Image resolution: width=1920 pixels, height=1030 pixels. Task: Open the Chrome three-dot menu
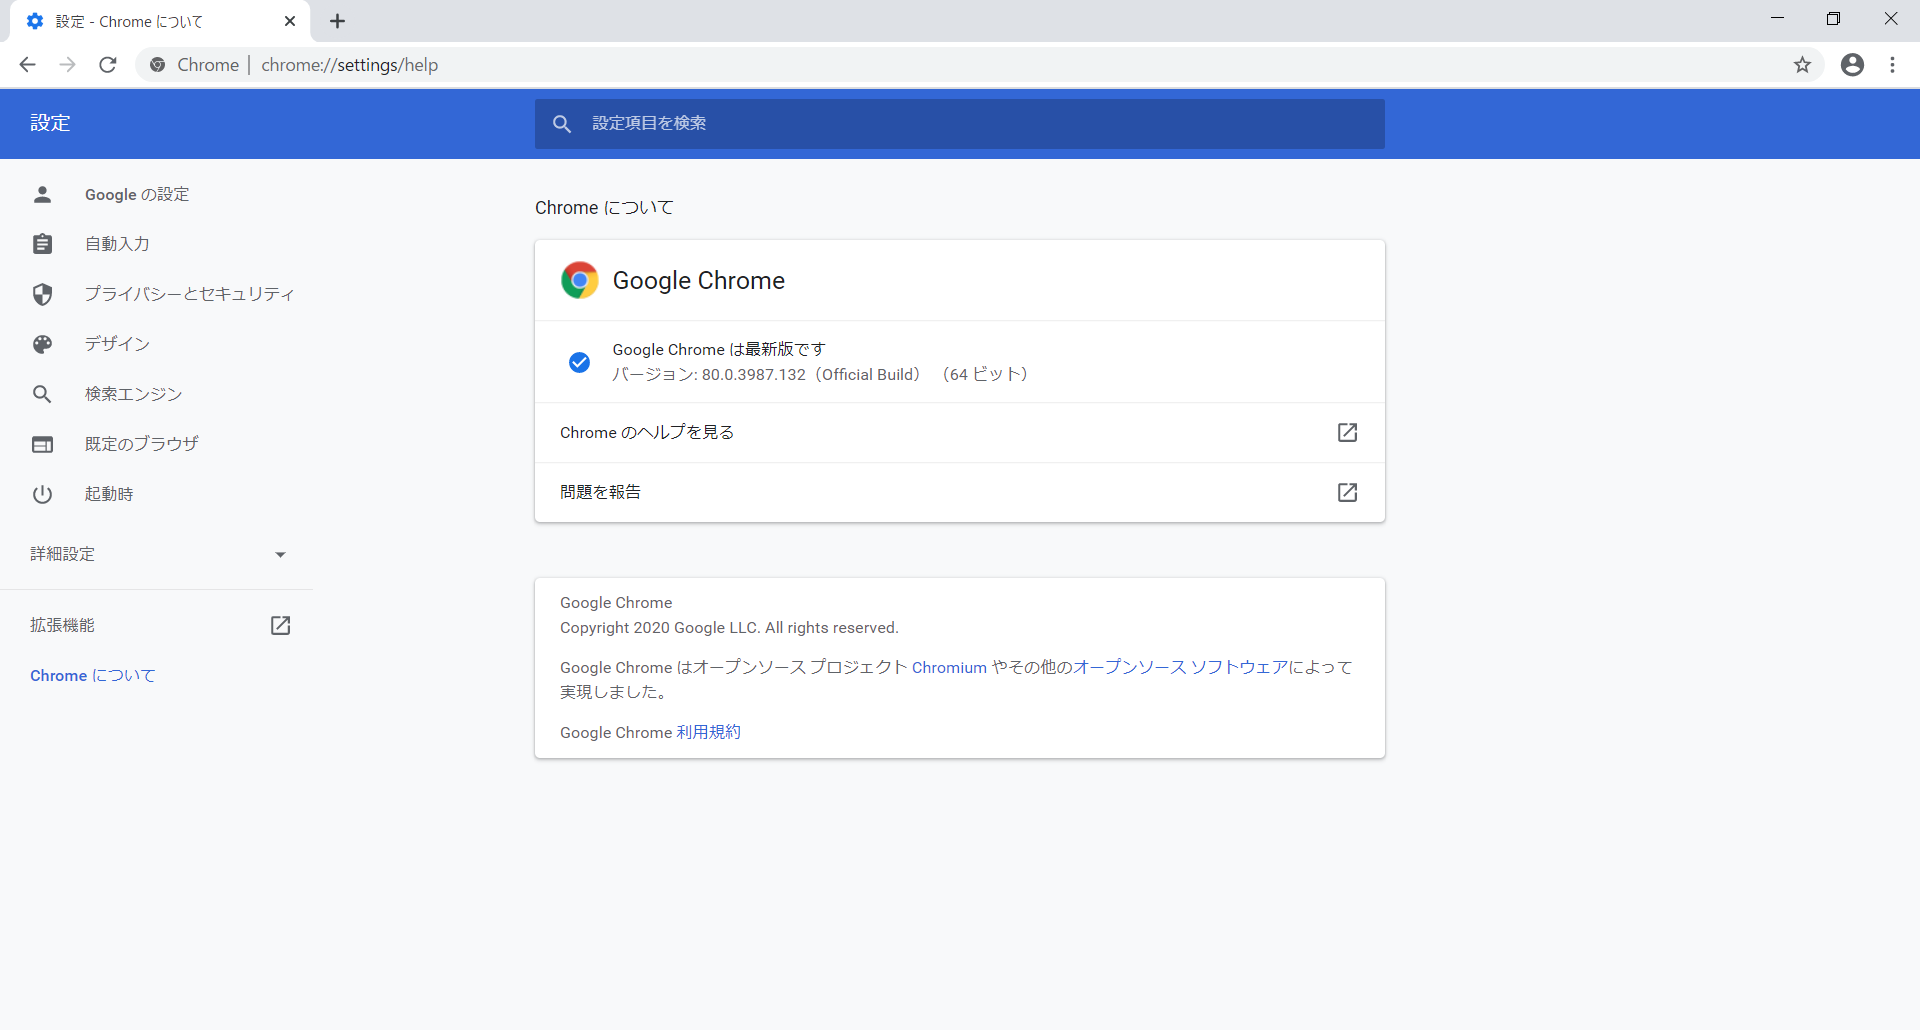pos(1892,65)
